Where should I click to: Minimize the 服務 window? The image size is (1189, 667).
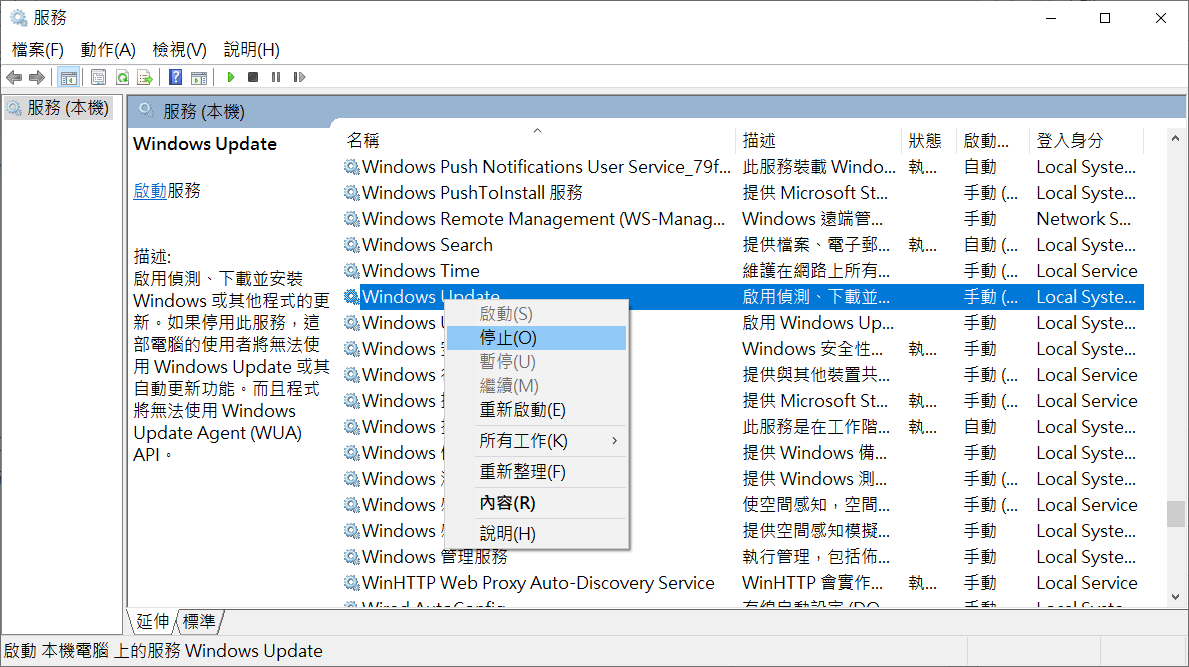pyautogui.click(x=1051, y=18)
